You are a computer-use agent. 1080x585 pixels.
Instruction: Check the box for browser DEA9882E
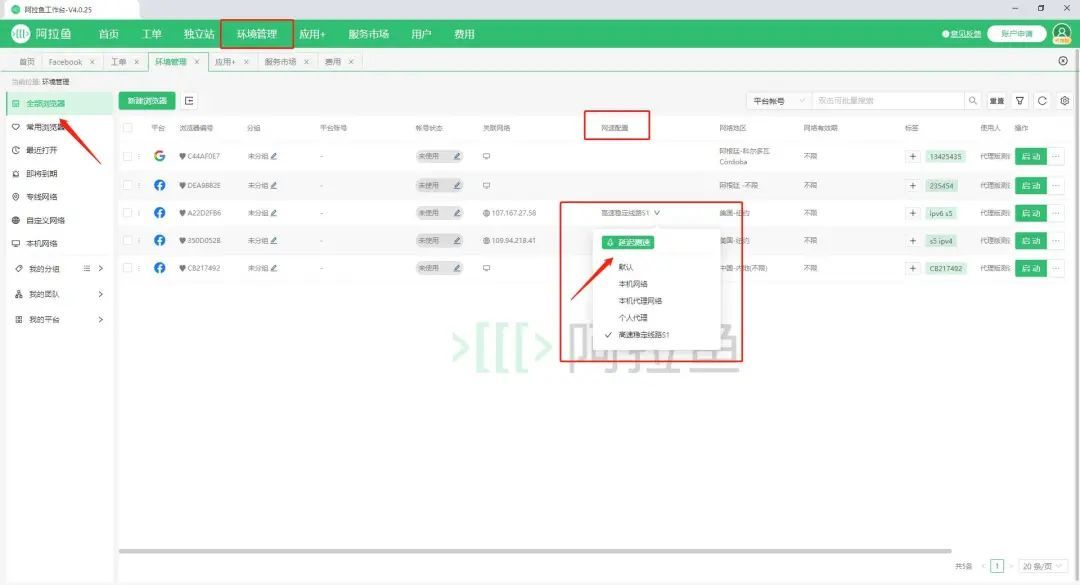pyautogui.click(x=127, y=185)
